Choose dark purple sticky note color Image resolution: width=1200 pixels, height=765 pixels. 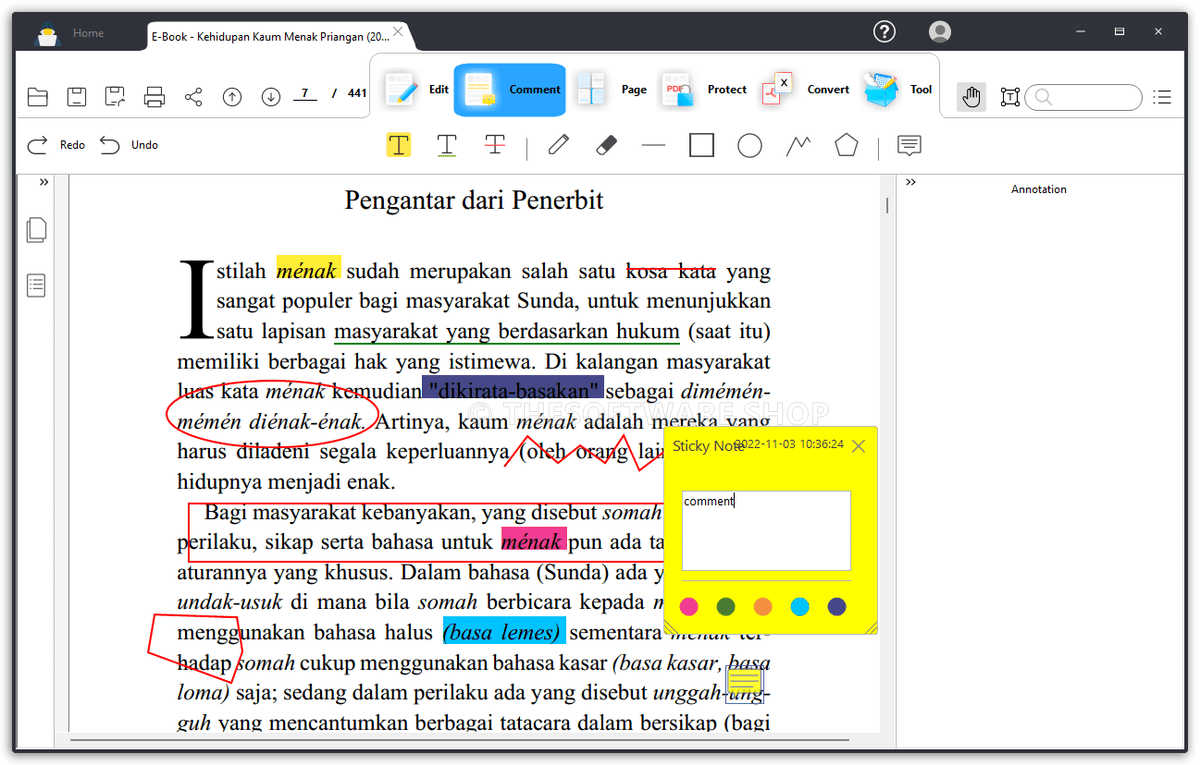[x=837, y=606]
